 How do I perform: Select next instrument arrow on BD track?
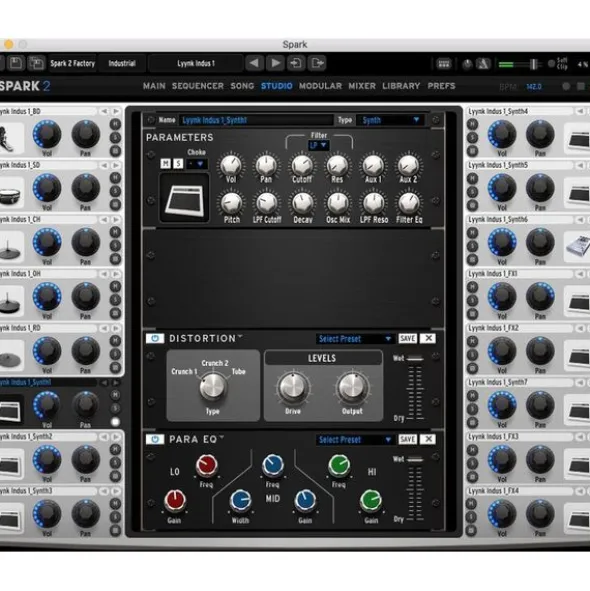coord(116,111)
